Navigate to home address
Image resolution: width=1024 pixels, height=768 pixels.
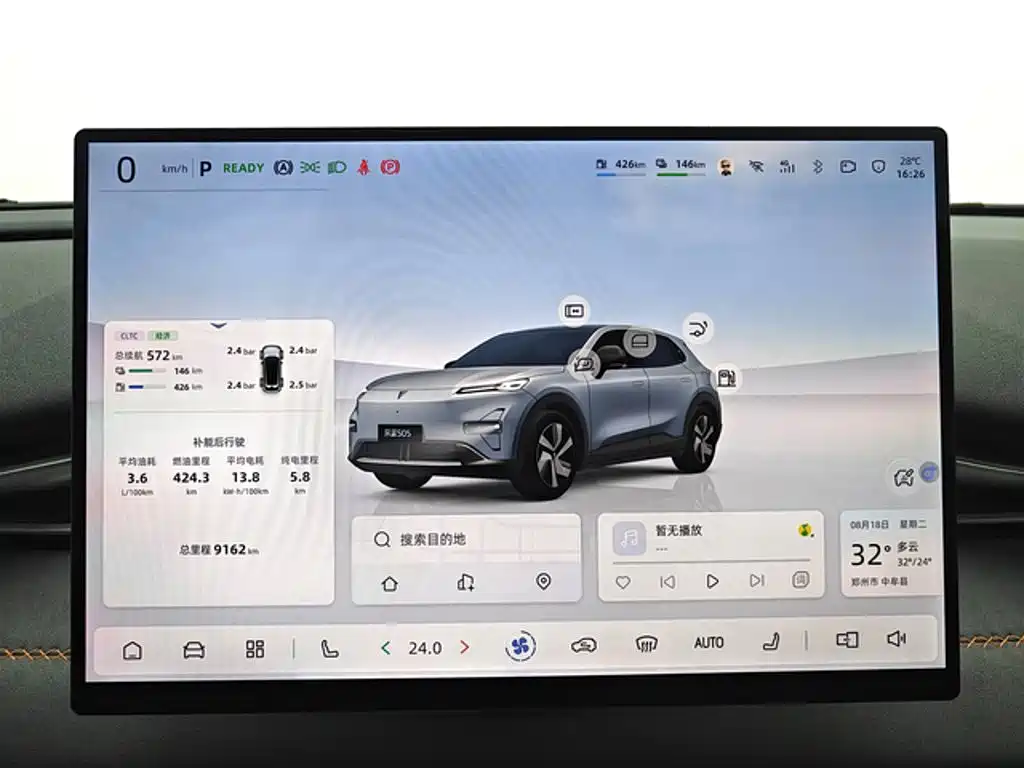click(390, 583)
